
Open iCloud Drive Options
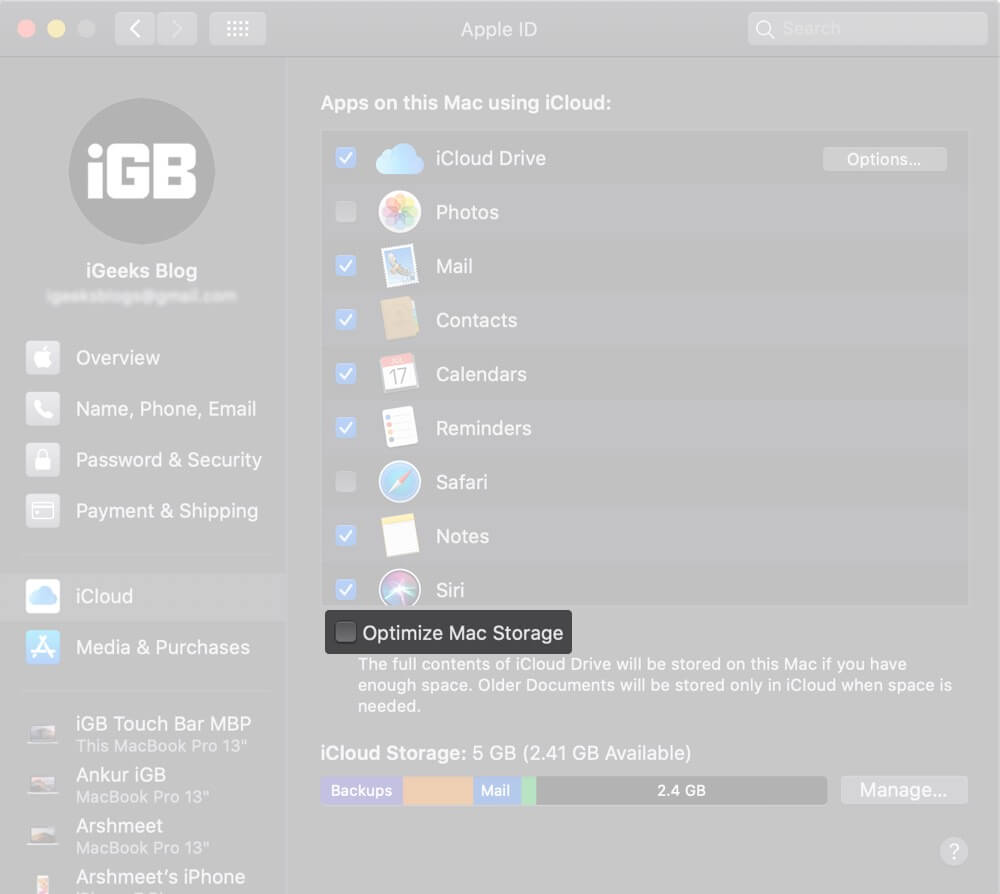(884, 159)
